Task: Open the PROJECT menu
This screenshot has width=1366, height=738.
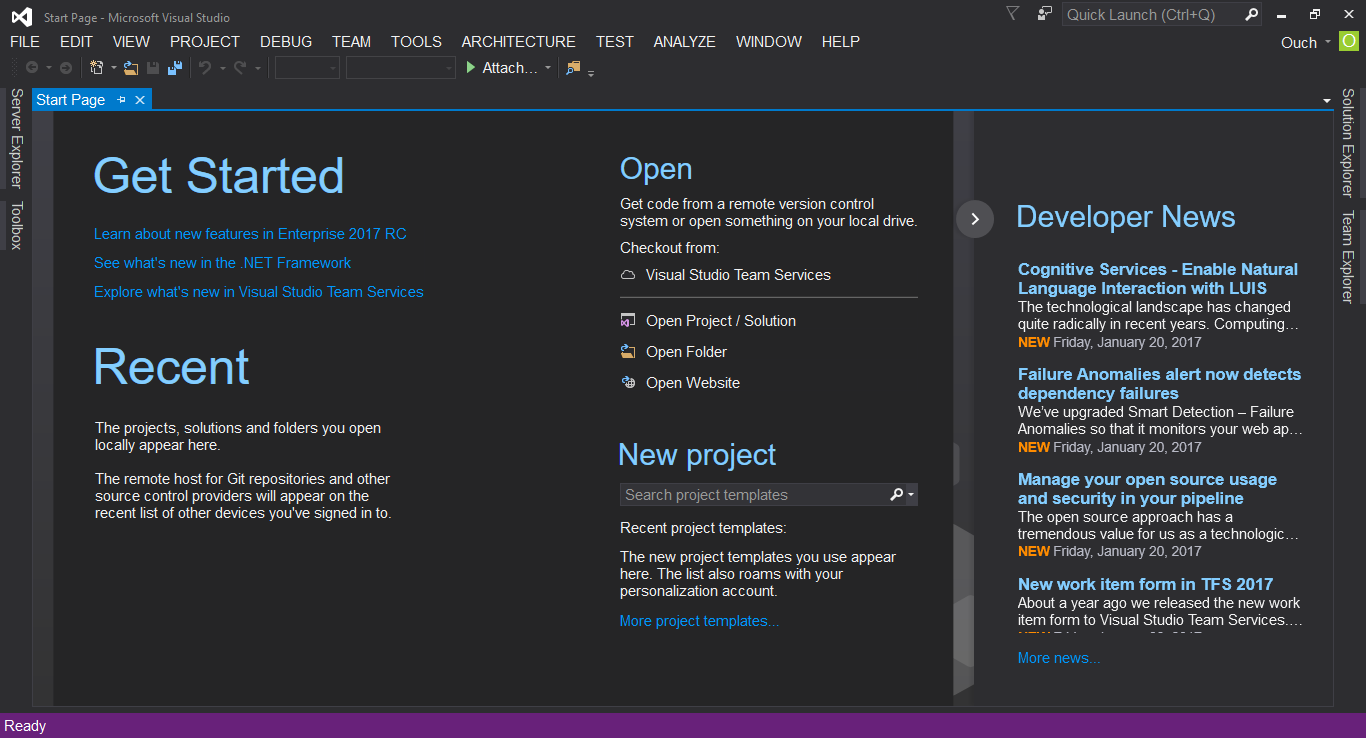Action: [x=205, y=42]
